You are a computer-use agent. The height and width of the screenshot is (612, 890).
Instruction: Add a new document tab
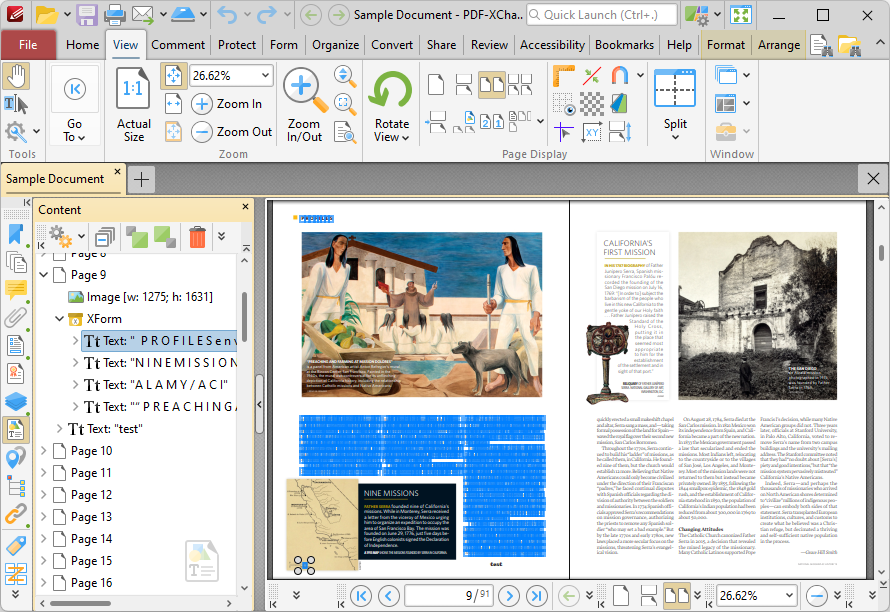tap(141, 179)
